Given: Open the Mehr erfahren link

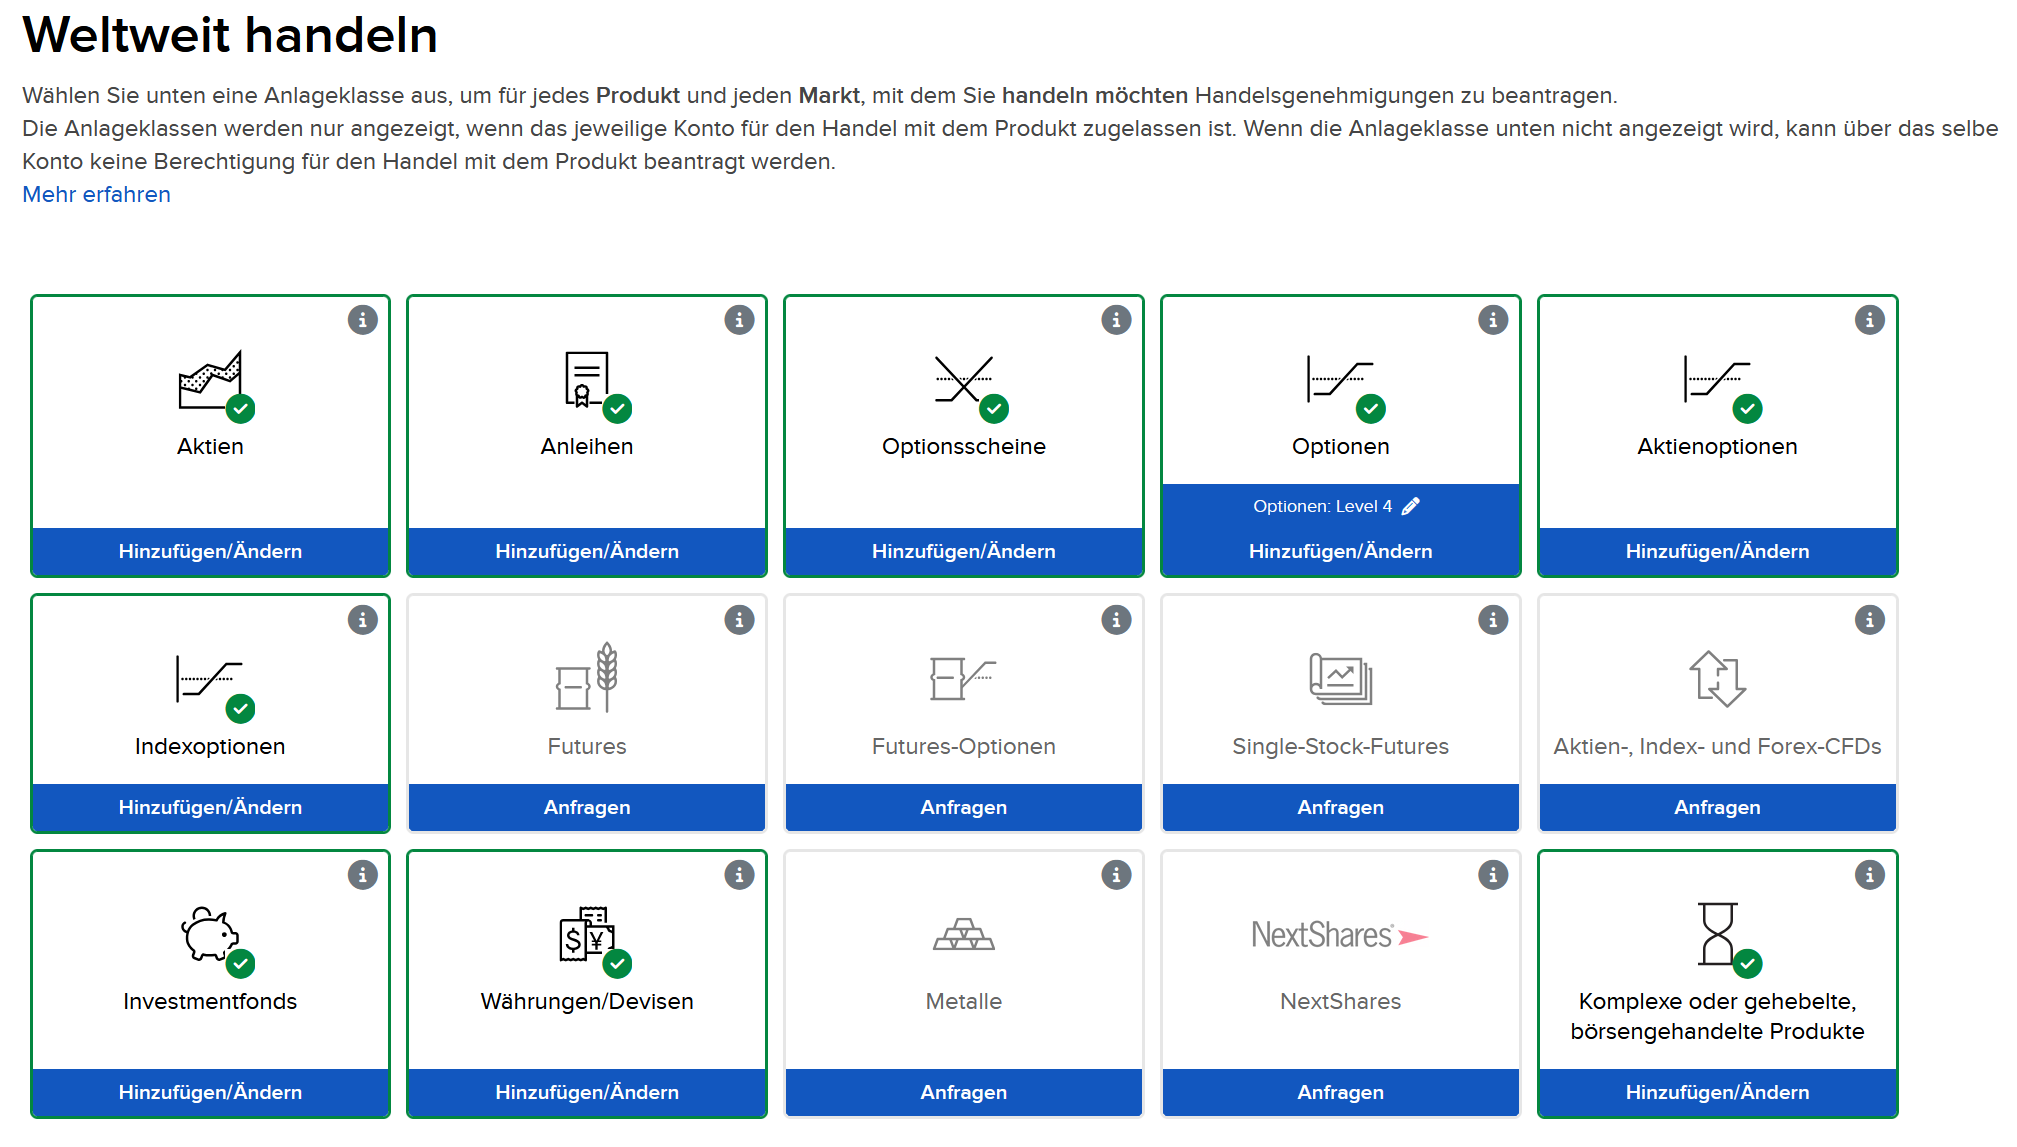Looking at the screenshot, I should coord(96,195).
